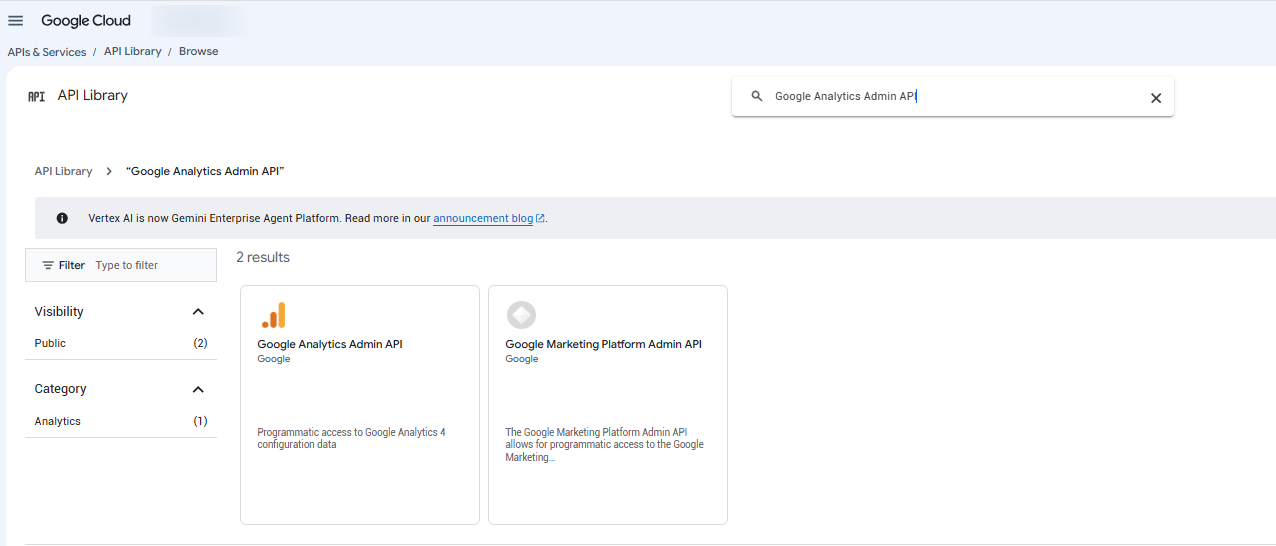Click the chevron after API Library breadcrumb
Image resolution: width=1276 pixels, height=546 pixels.
coord(109,172)
